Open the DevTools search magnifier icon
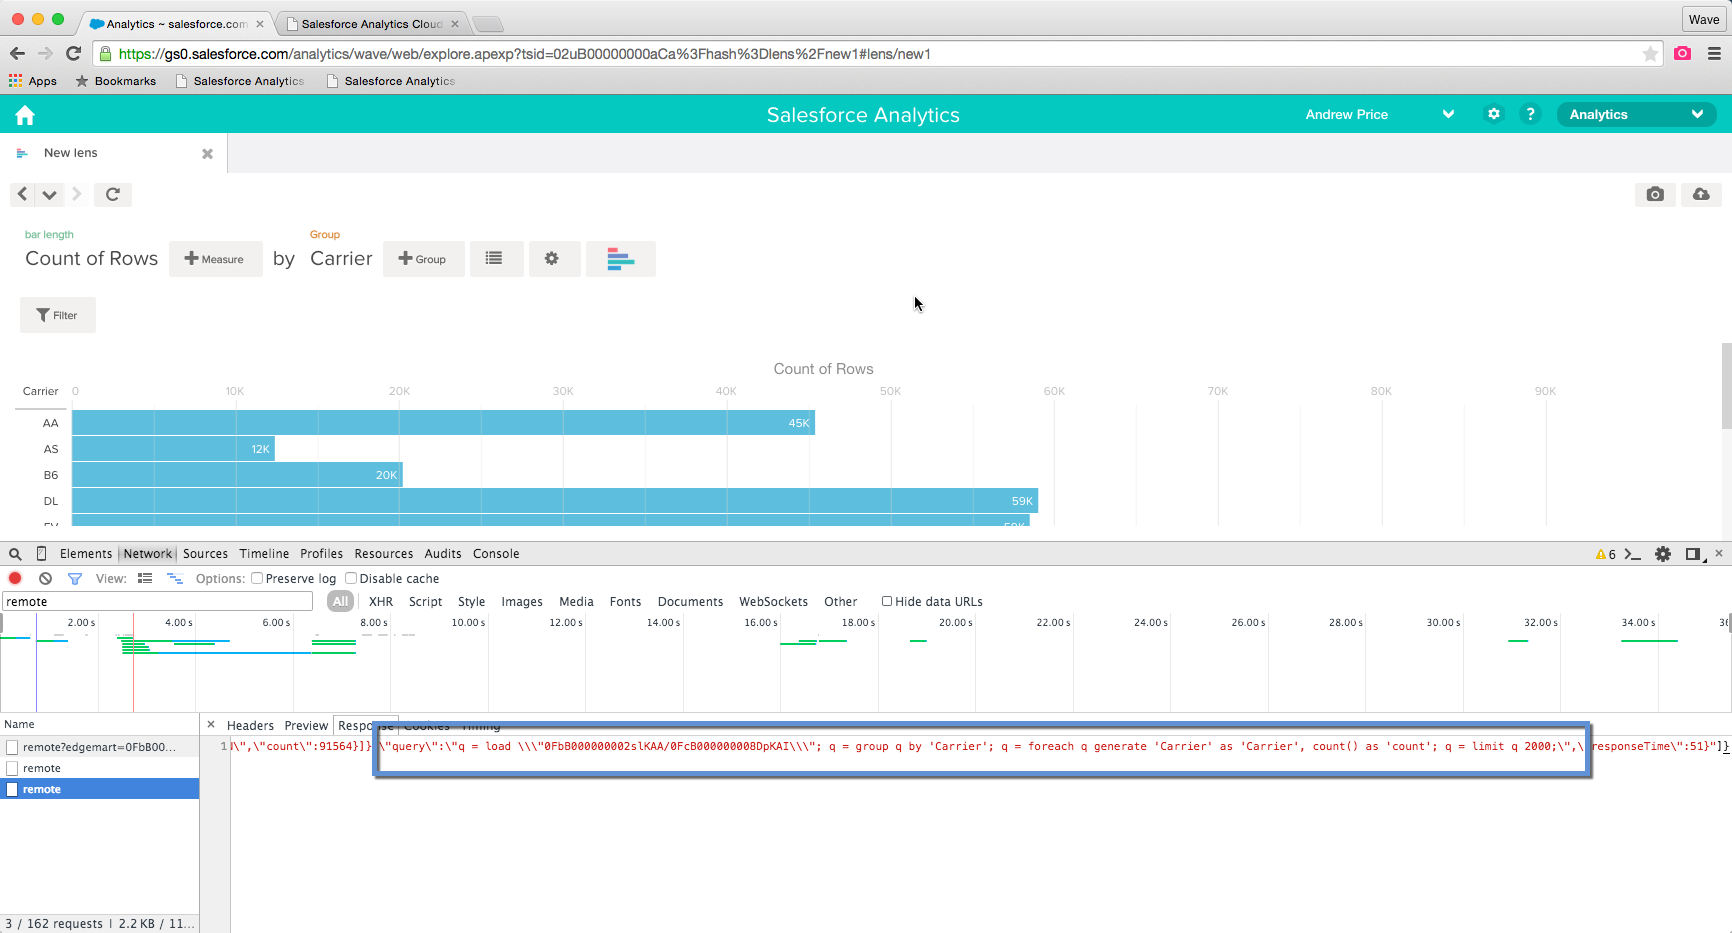The width and height of the screenshot is (1732, 933). tap(15, 554)
